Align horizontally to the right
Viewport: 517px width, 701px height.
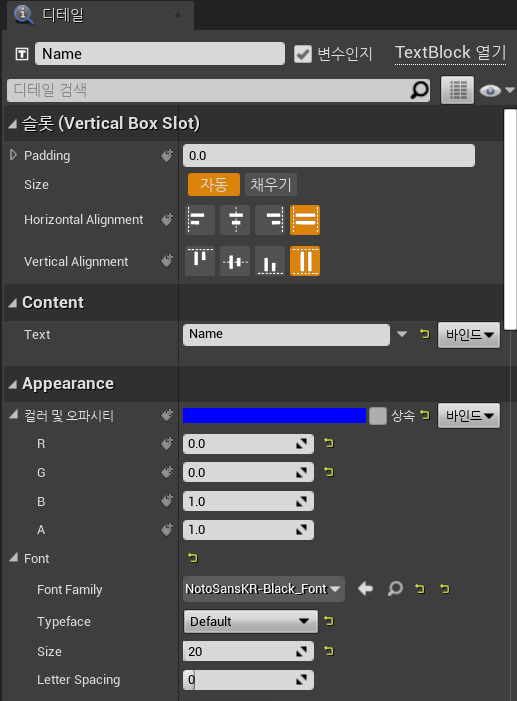270,220
